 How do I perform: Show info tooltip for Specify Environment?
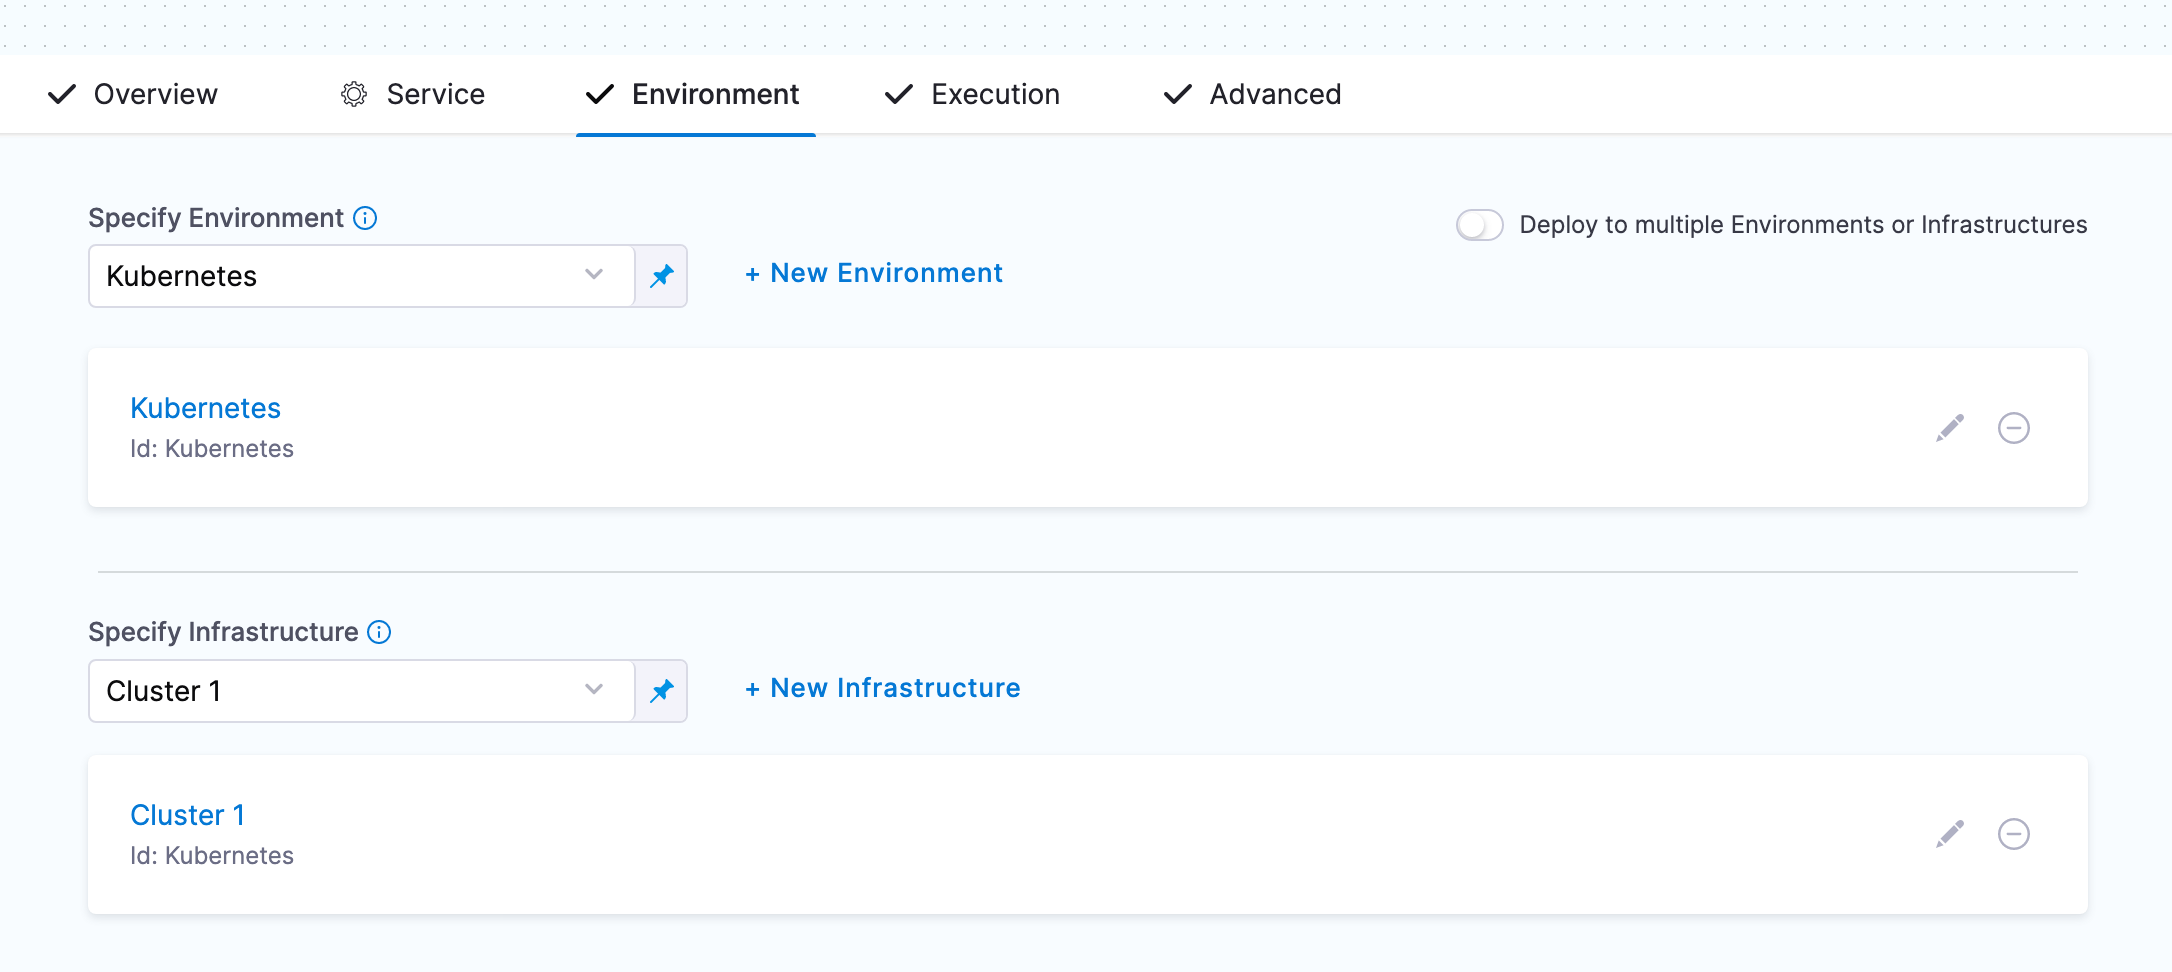point(366,218)
